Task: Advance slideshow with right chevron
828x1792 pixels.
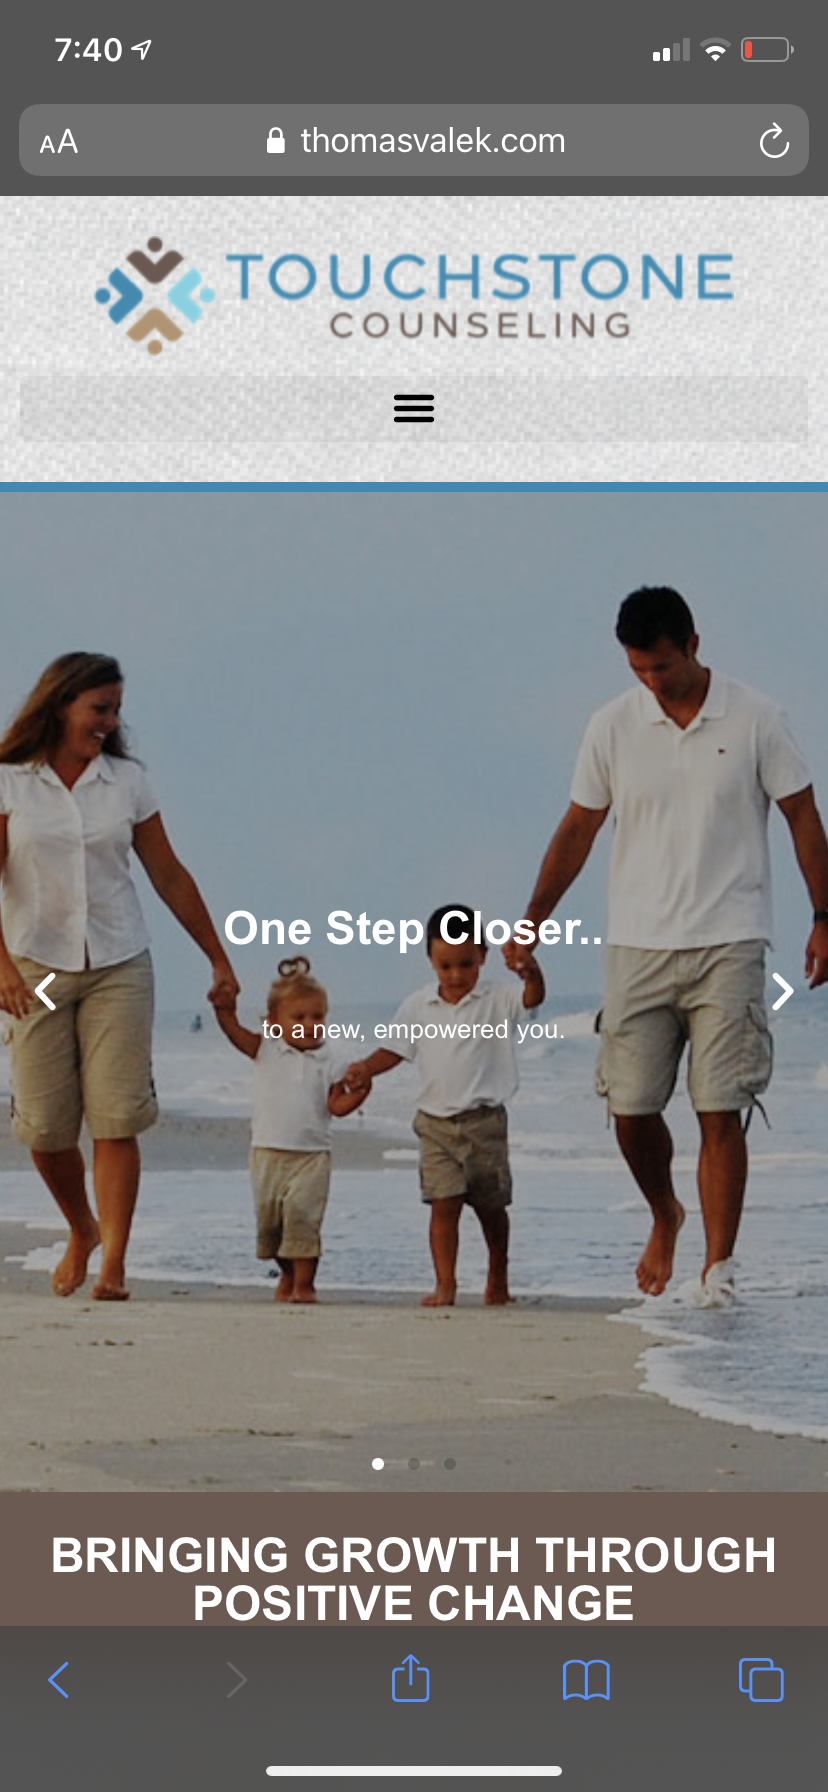Action: [x=783, y=991]
